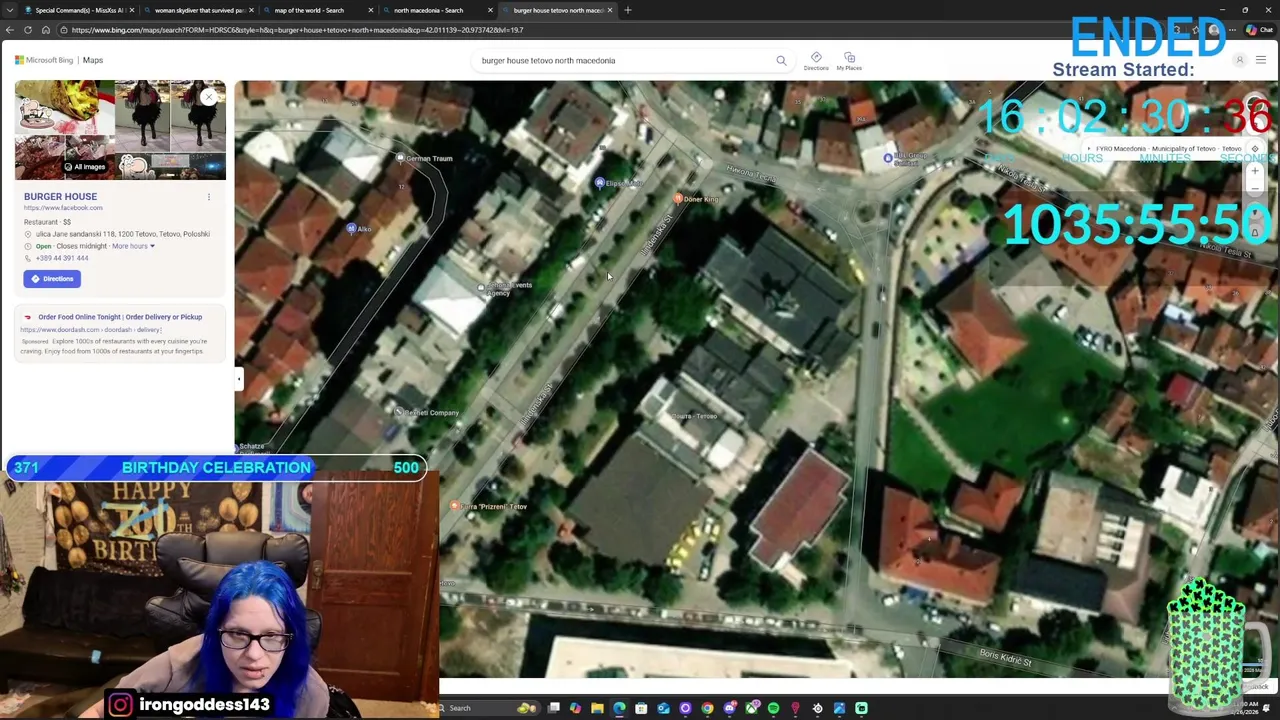The width and height of the screenshot is (1280, 720).
Task: Click the Elisa map marker
Action: [599, 183]
